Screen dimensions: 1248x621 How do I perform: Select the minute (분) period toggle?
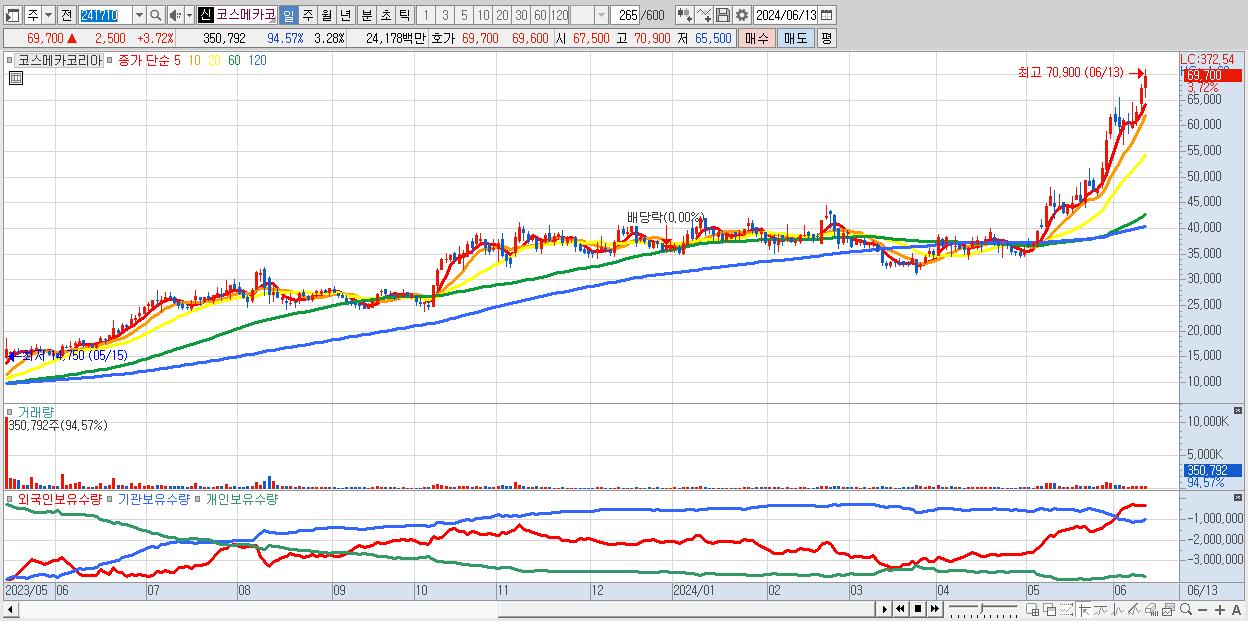(x=366, y=15)
